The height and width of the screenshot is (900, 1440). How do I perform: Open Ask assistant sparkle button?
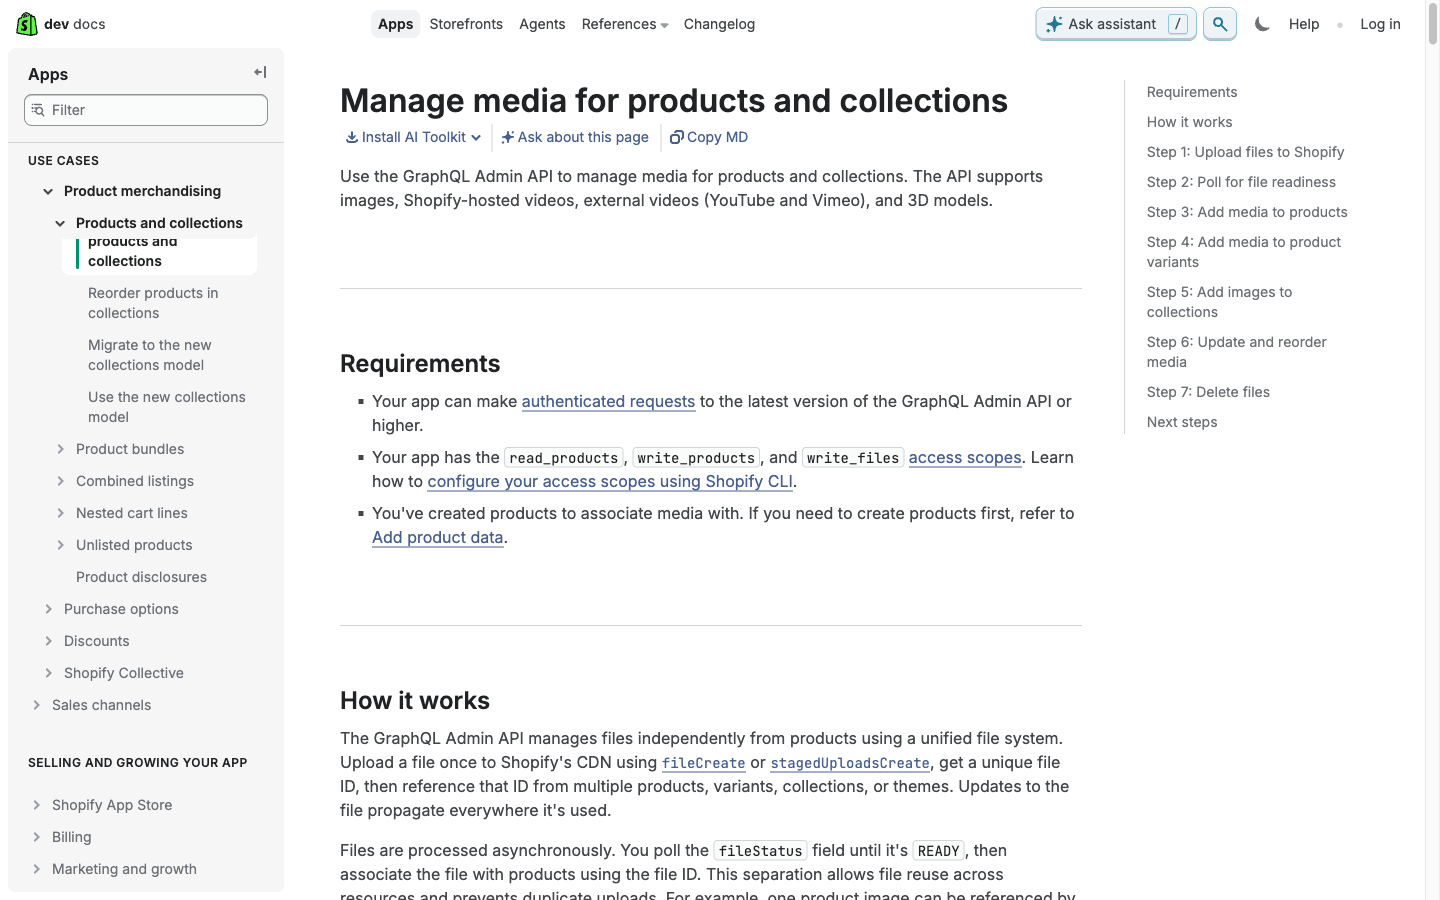1116,24
